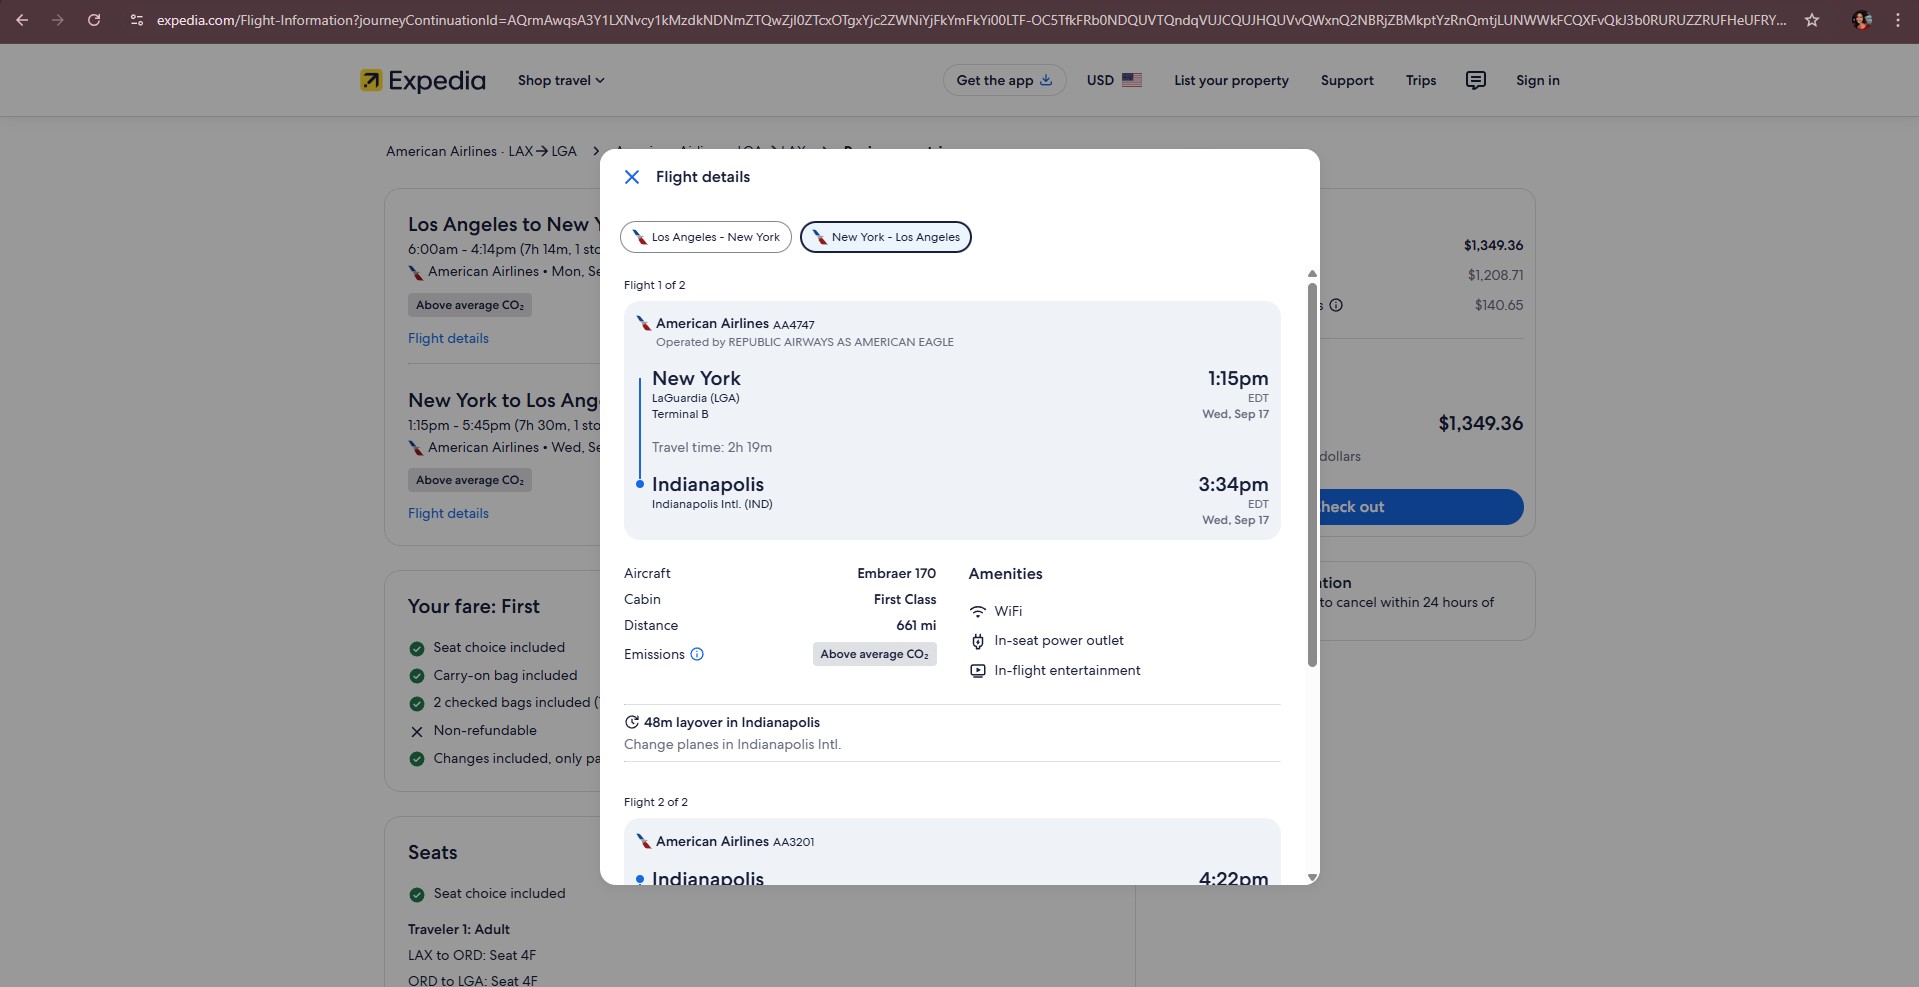
Task: Open Flight details for New York to Los Angeles
Action: click(x=448, y=513)
